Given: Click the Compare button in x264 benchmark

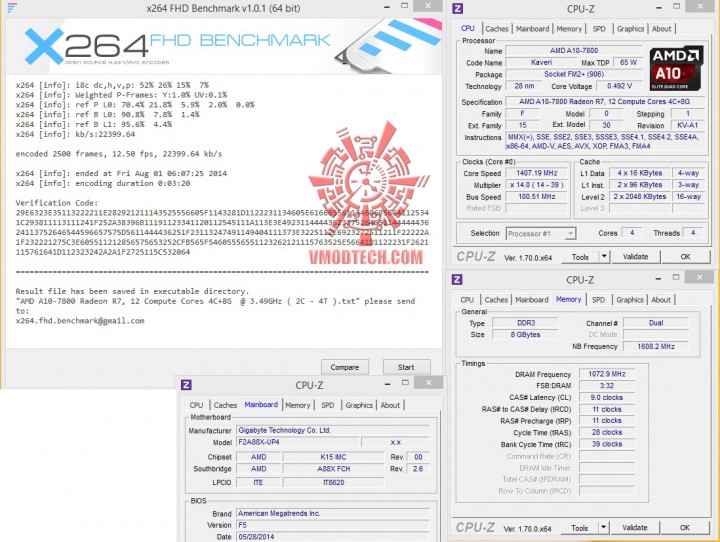Looking at the screenshot, I should click(345, 367).
